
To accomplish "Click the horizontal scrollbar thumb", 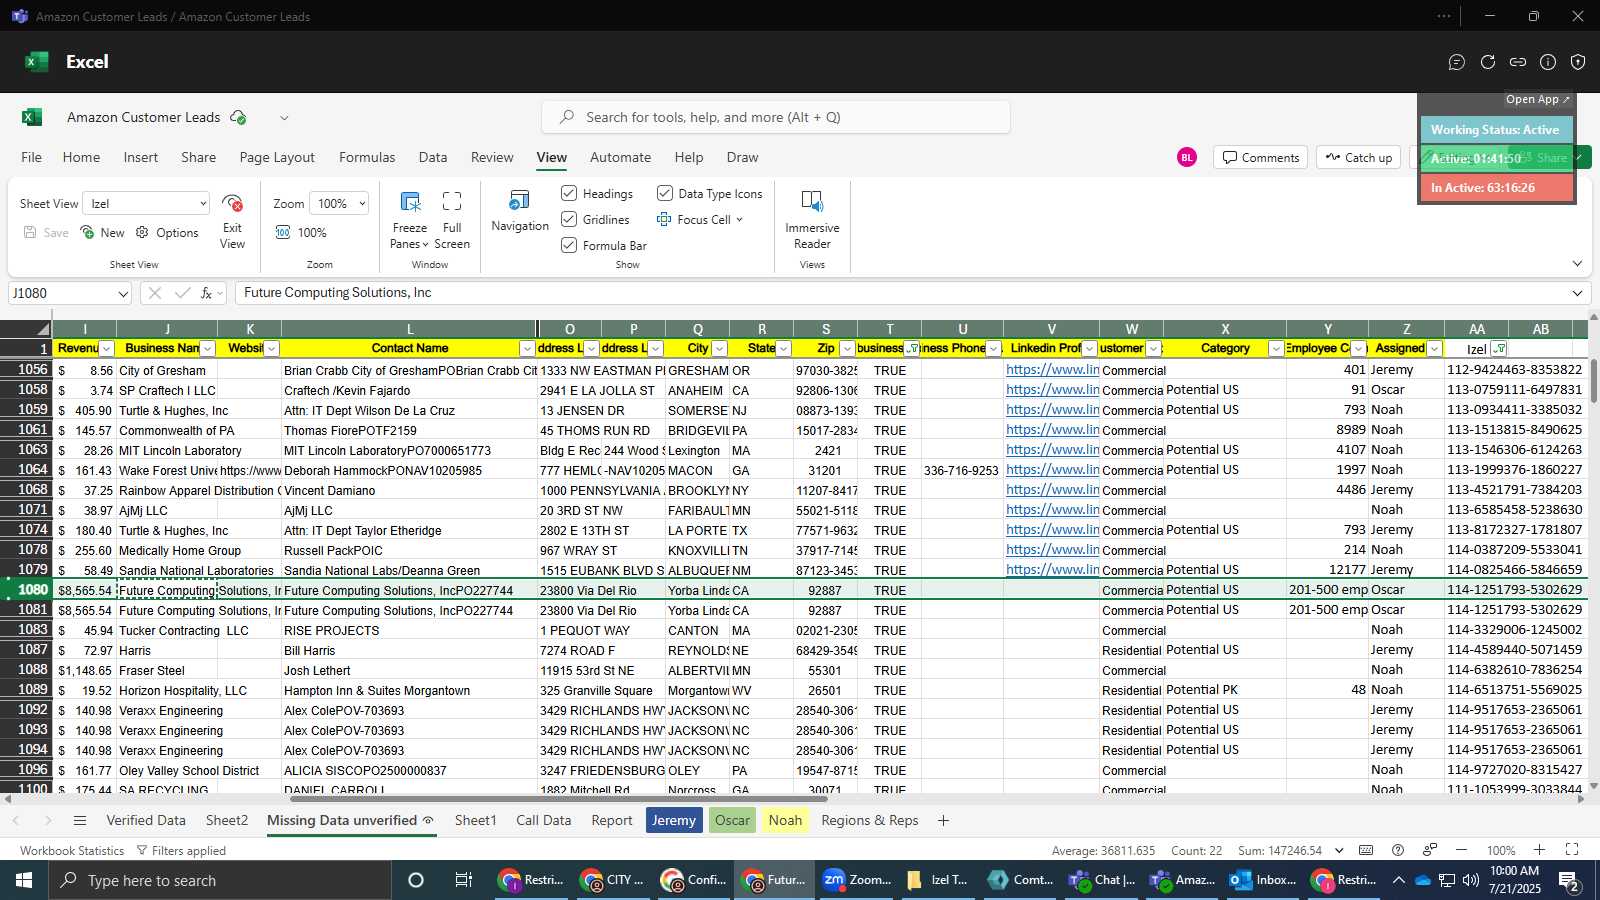I will 558,799.
